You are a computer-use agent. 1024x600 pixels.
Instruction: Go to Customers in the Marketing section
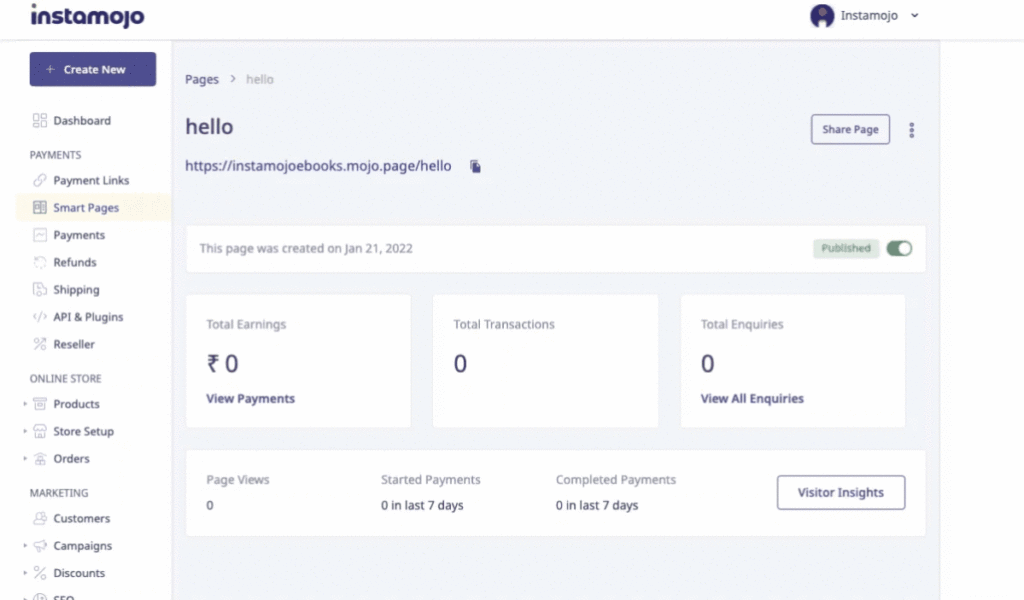click(81, 519)
